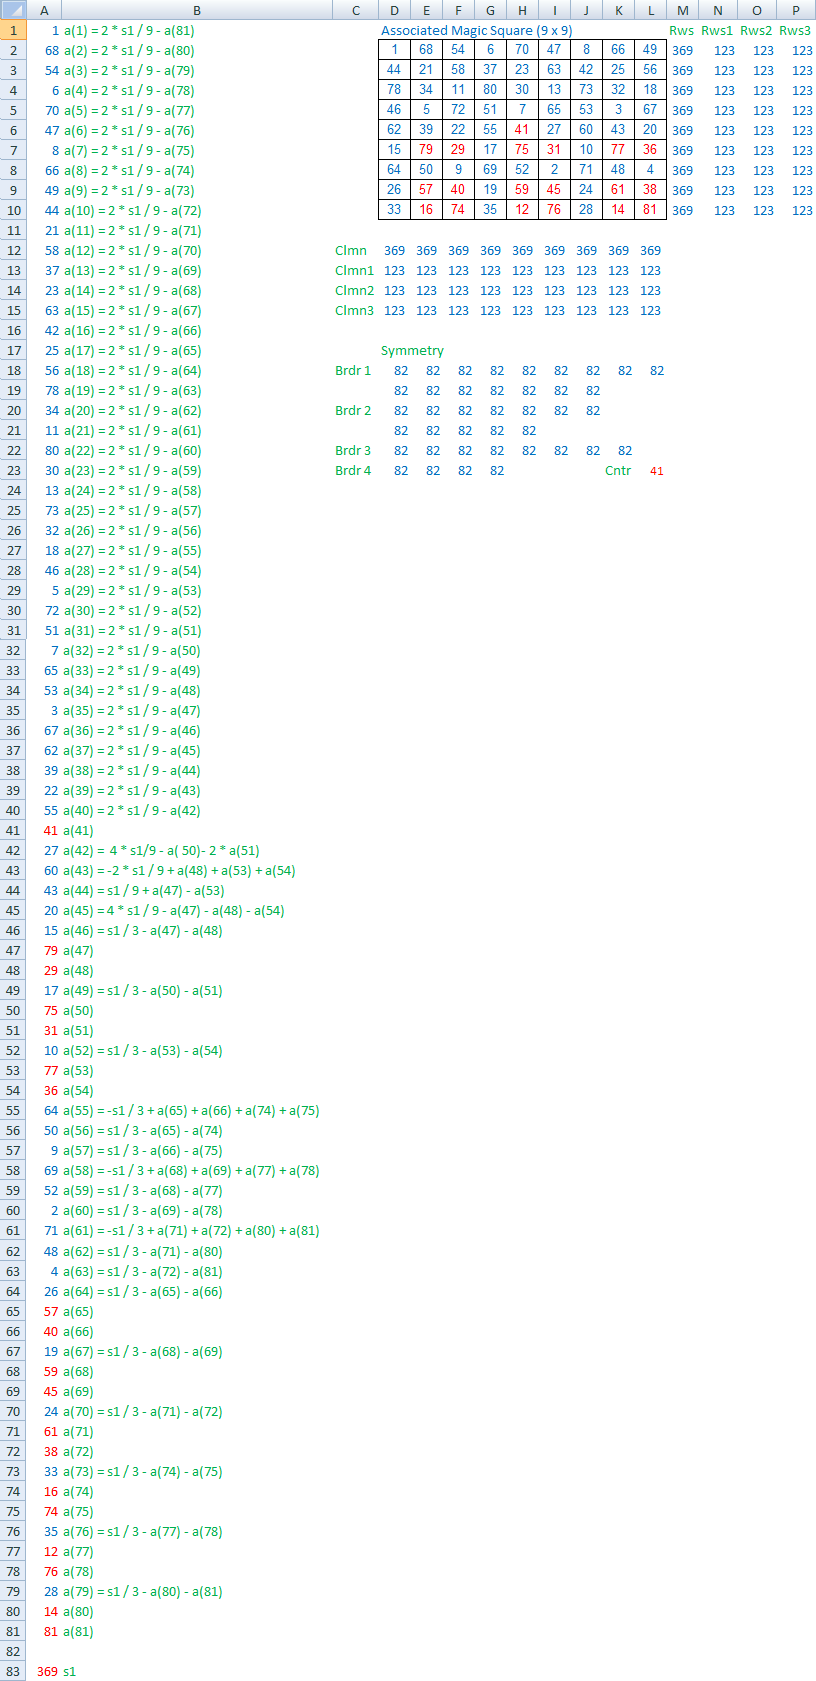Click the 'Rws' label cell
Screen dimensions: 816x1681
click(x=682, y=30)
